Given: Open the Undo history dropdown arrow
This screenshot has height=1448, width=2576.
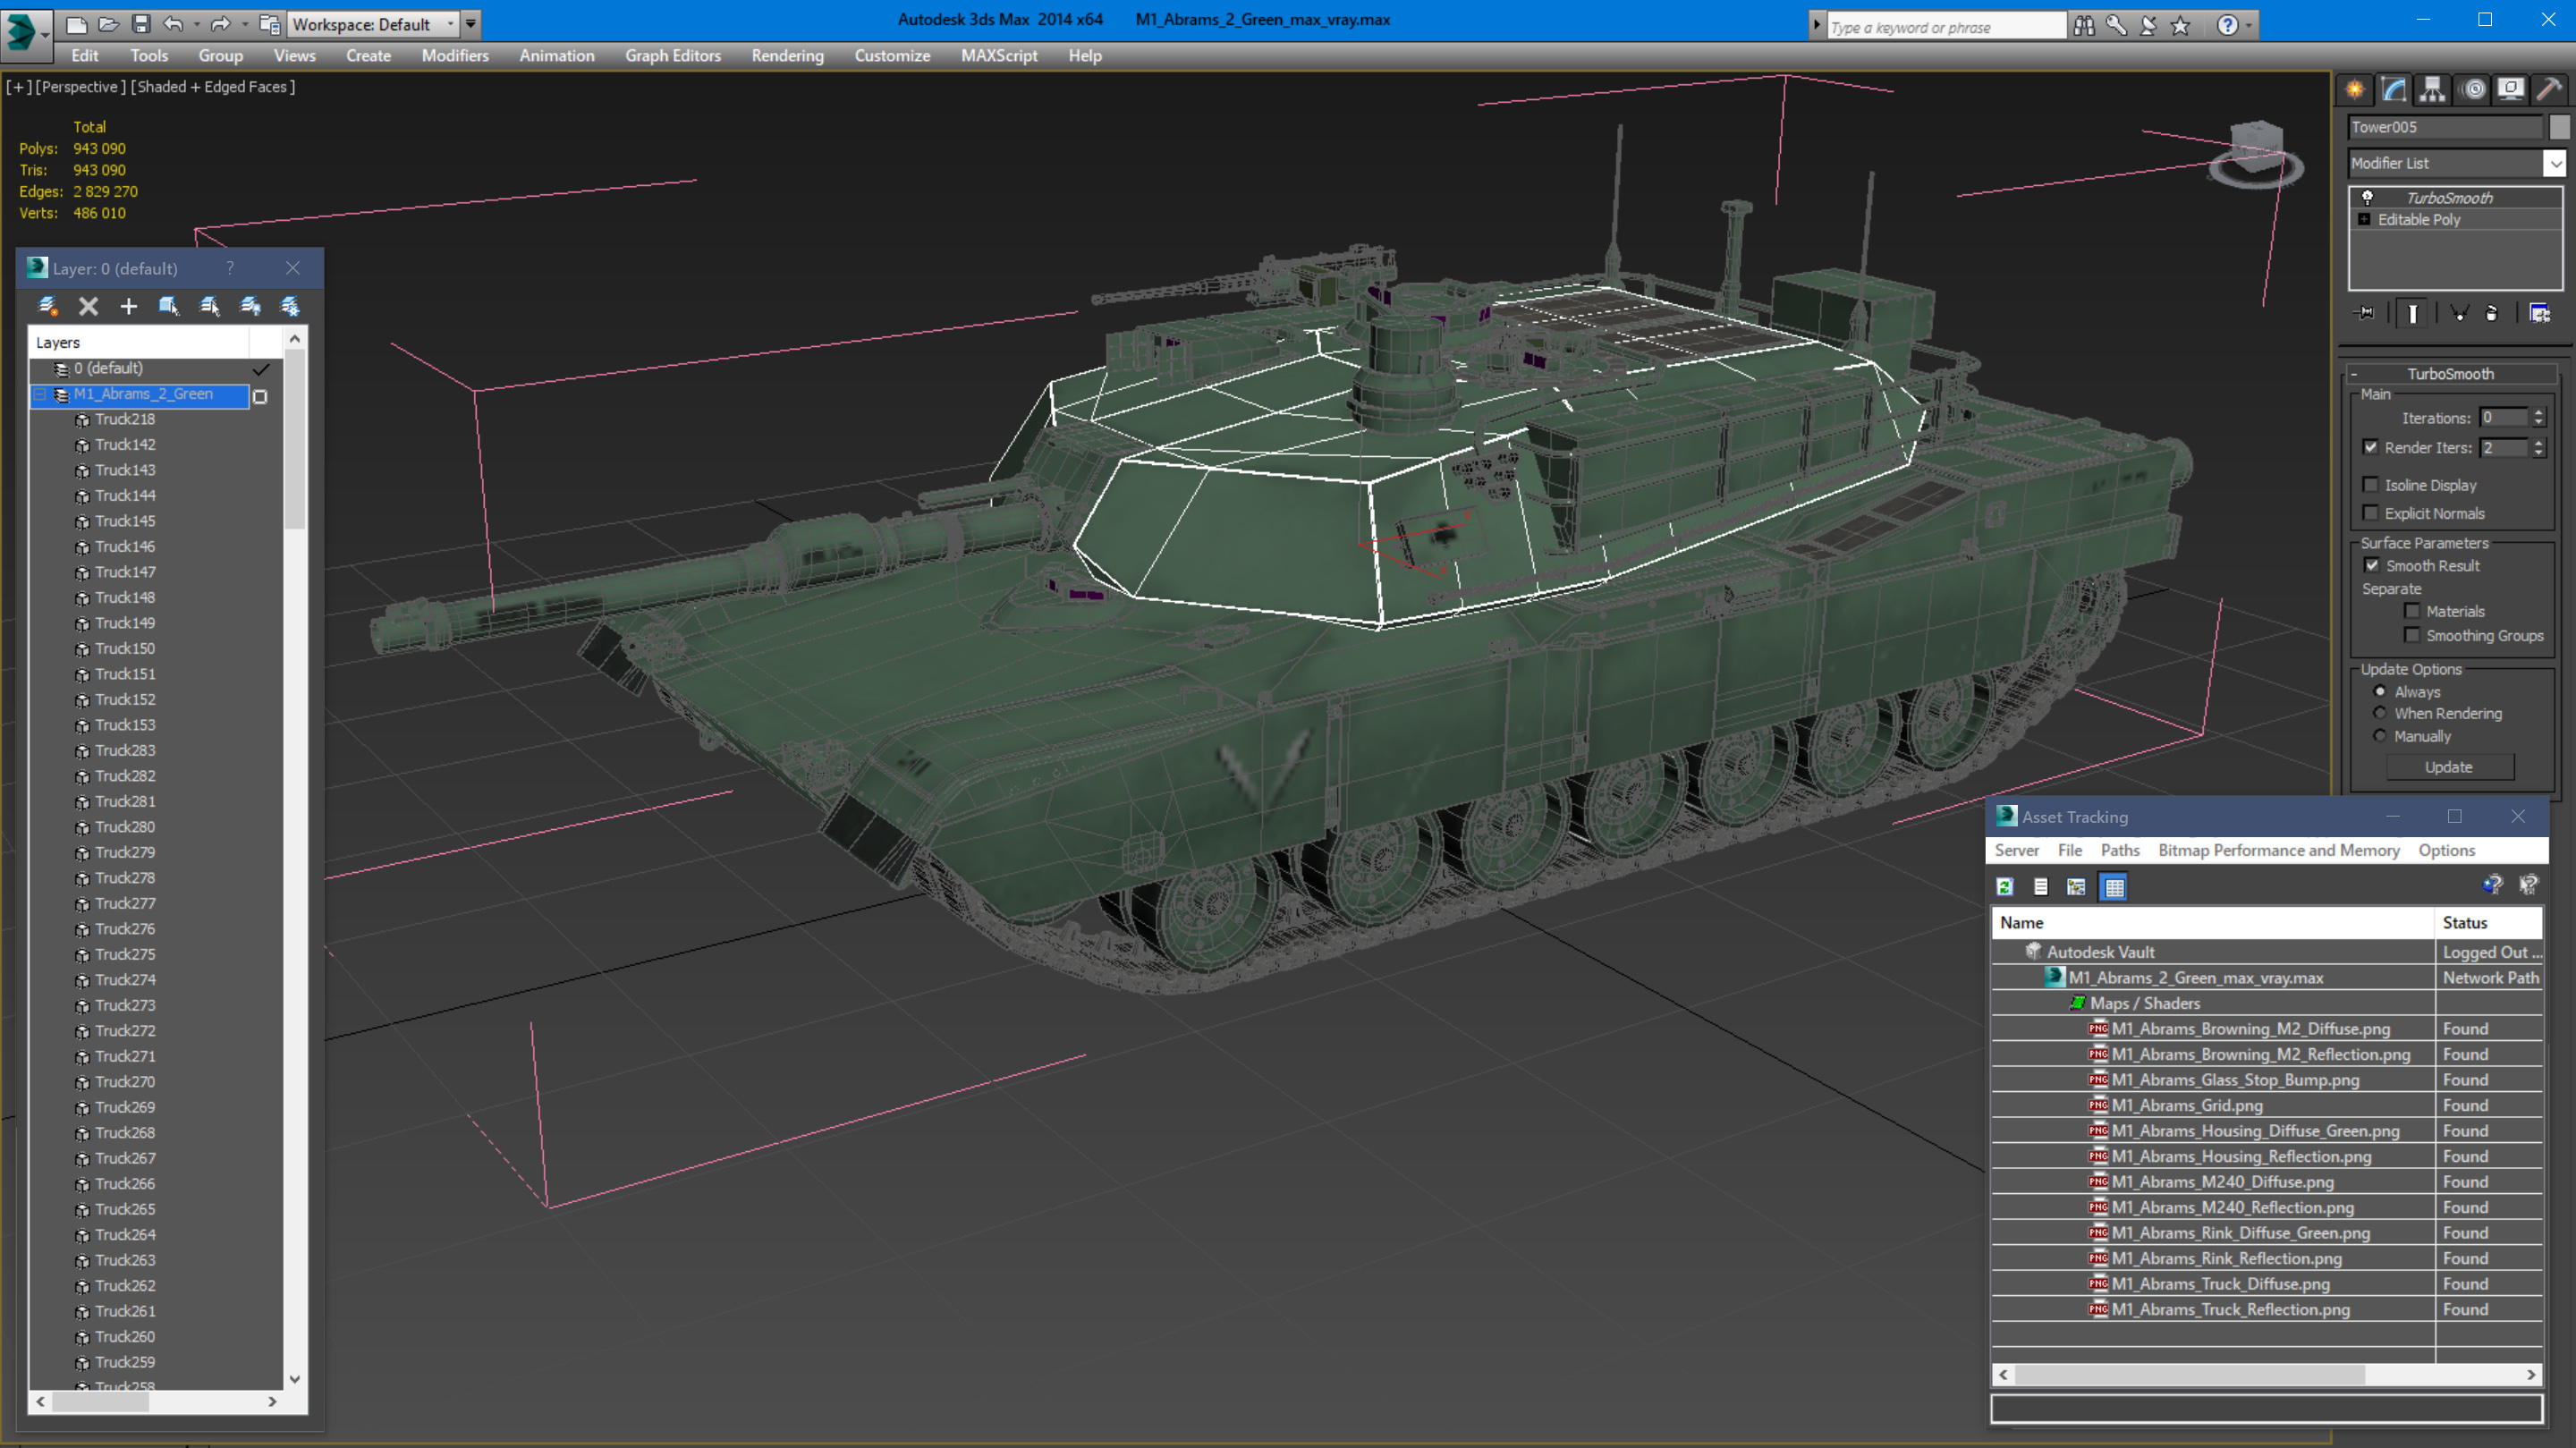Looking at the screenshot, I should click(x=196, y=23).
